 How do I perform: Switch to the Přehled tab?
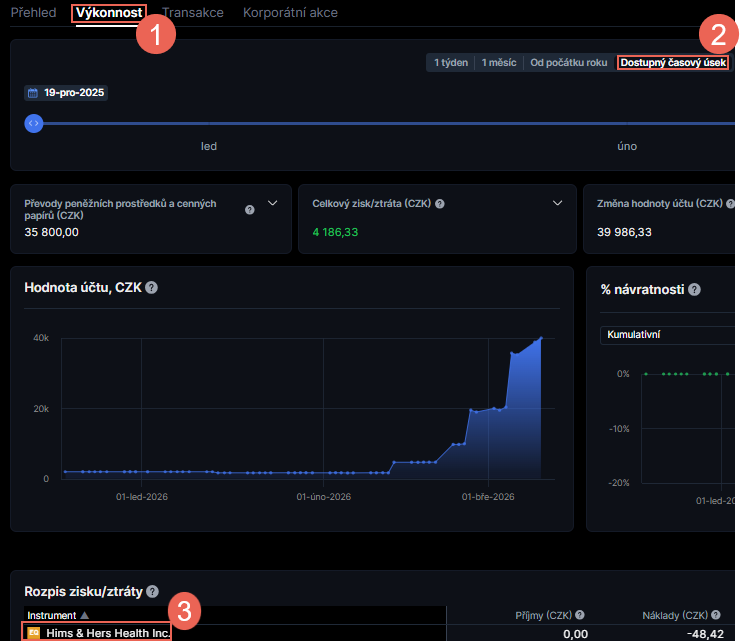[x=33, y=13]
